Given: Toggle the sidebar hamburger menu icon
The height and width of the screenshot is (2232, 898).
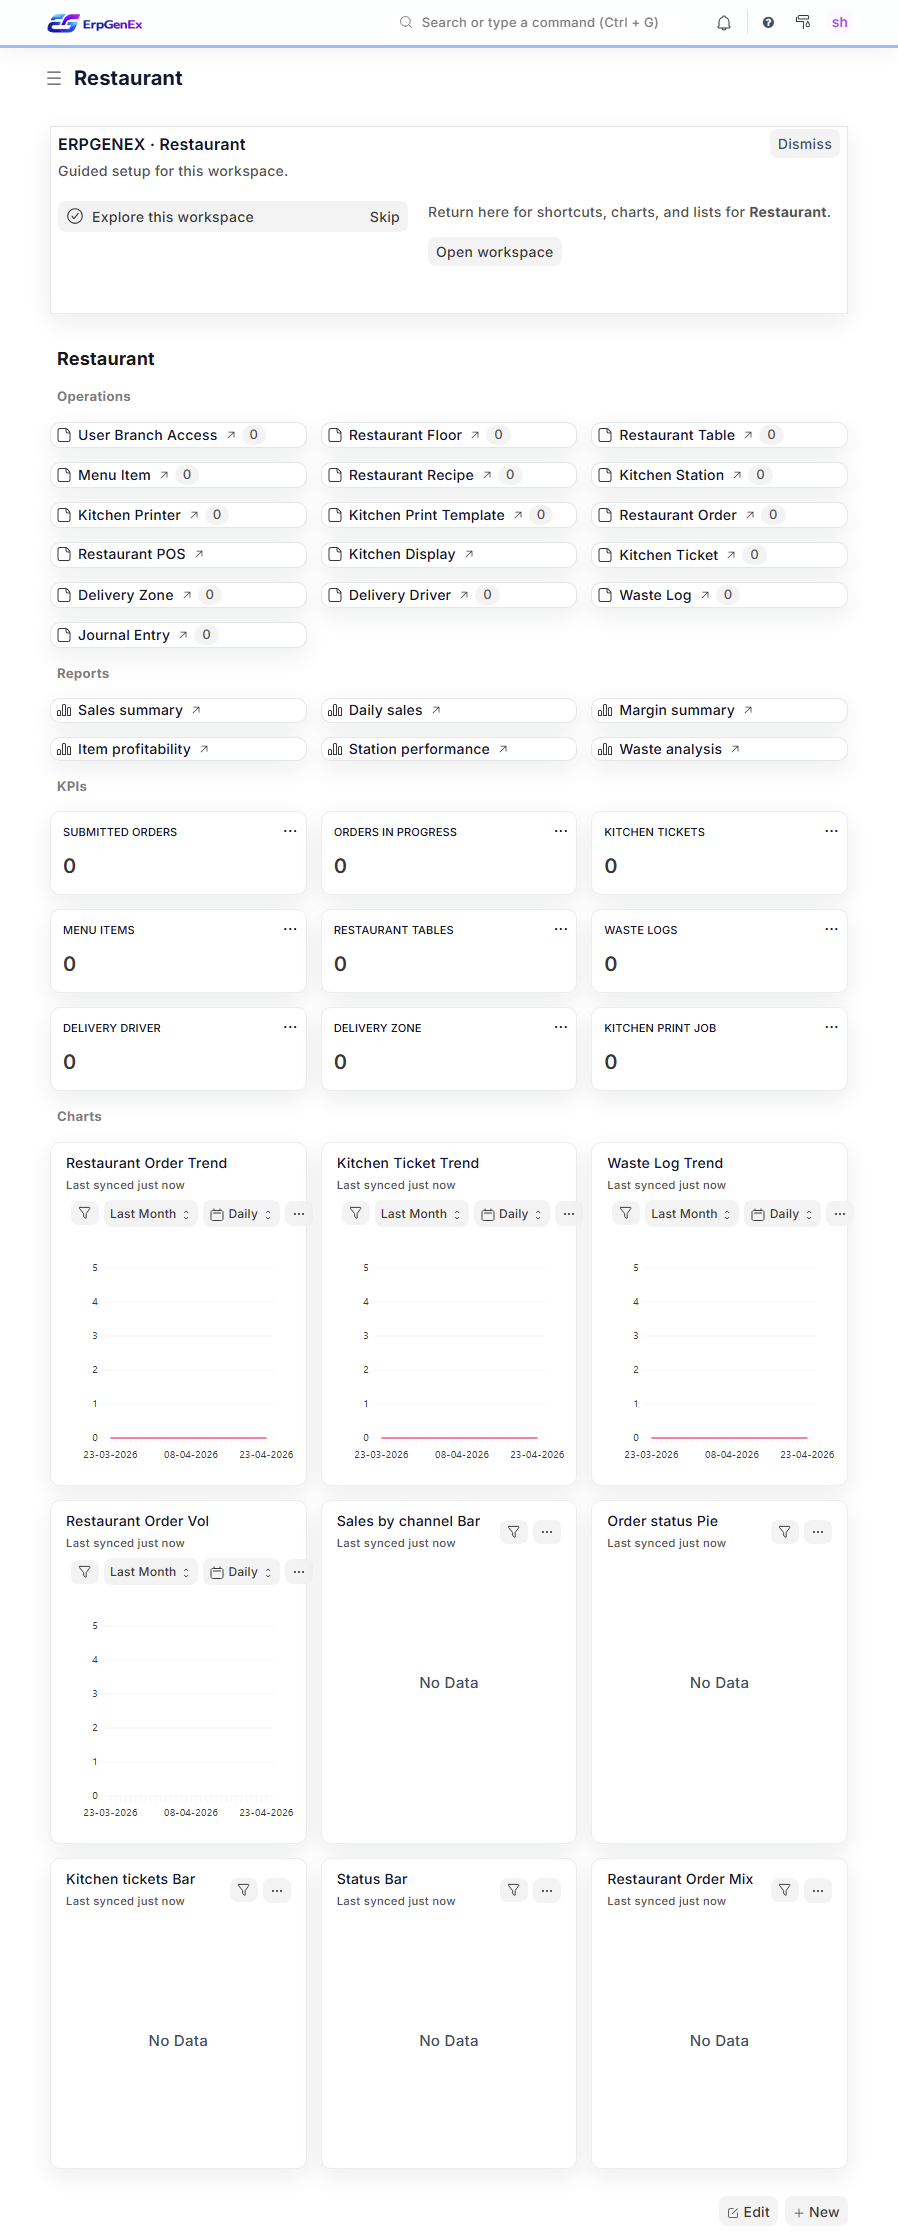Looking at the screenshot, I should [x=54, y=78].
